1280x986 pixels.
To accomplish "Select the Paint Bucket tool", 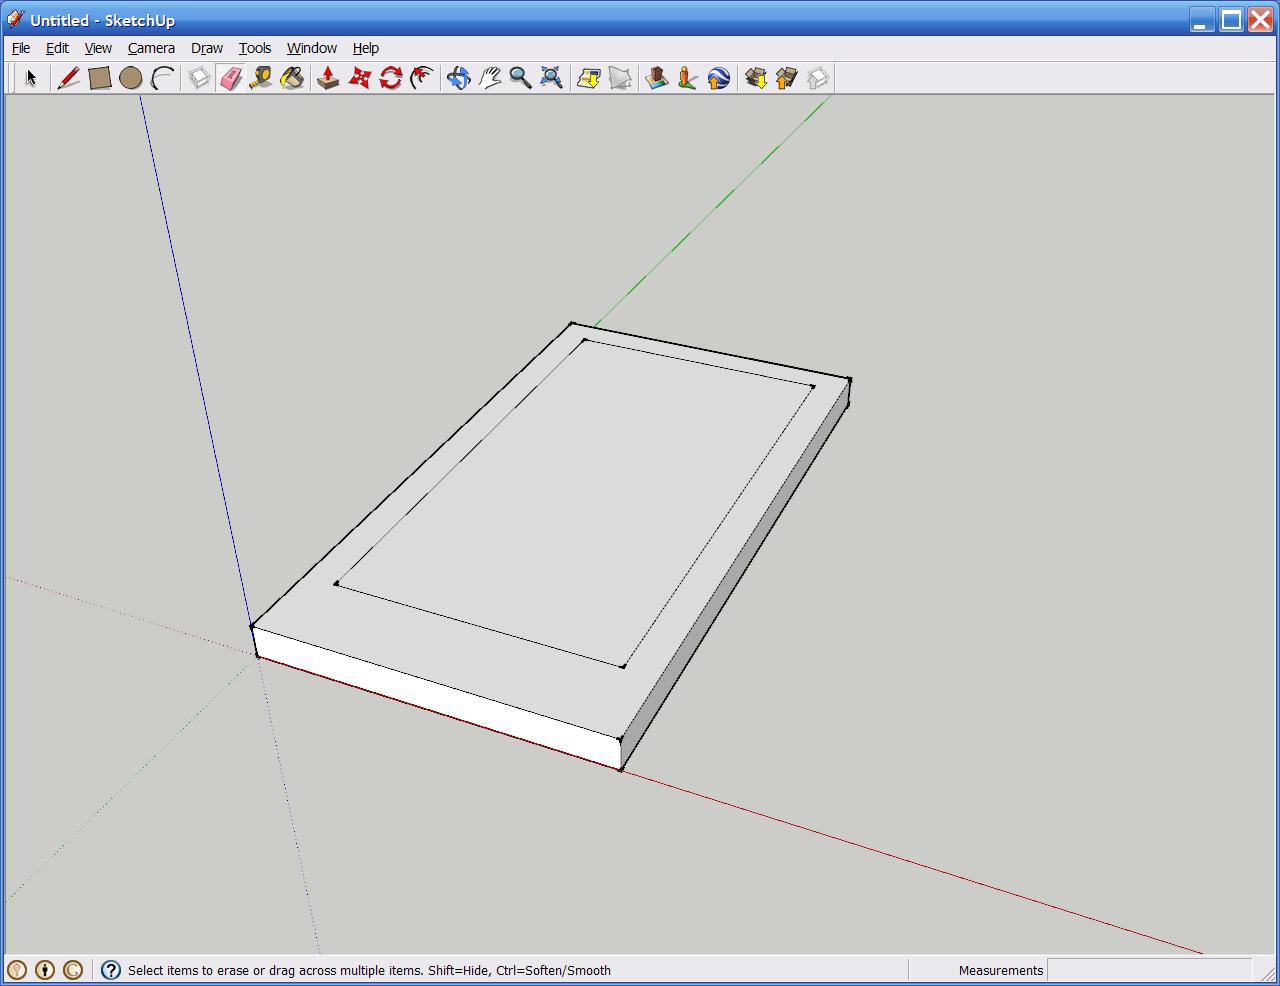I will click(292, 78).
